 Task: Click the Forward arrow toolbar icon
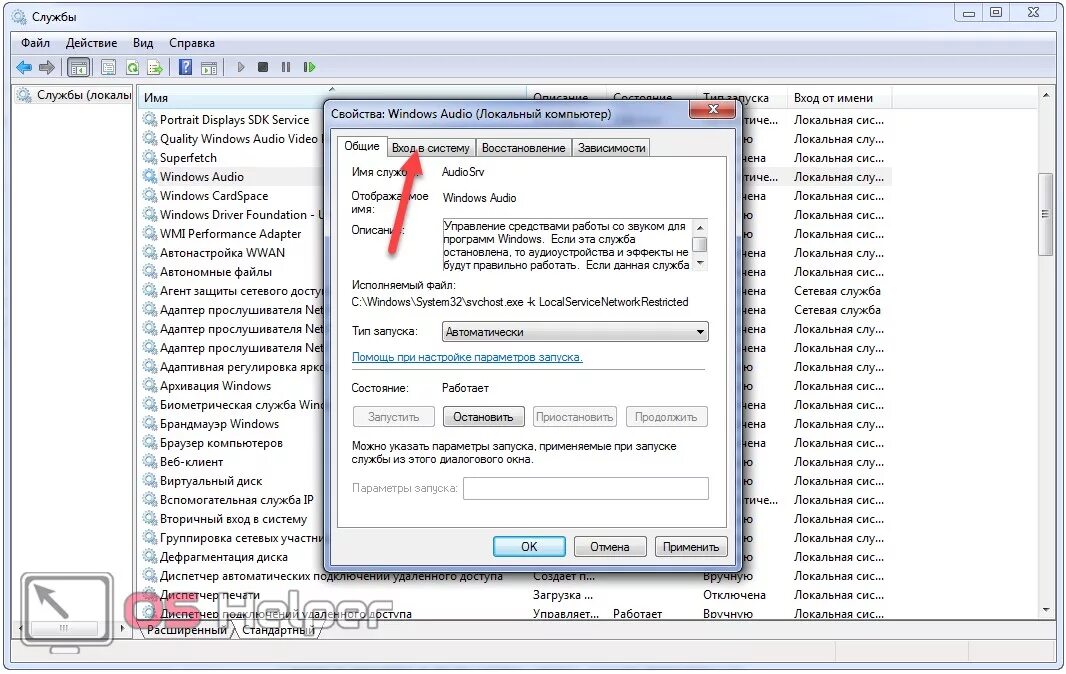tap(47, 67)
